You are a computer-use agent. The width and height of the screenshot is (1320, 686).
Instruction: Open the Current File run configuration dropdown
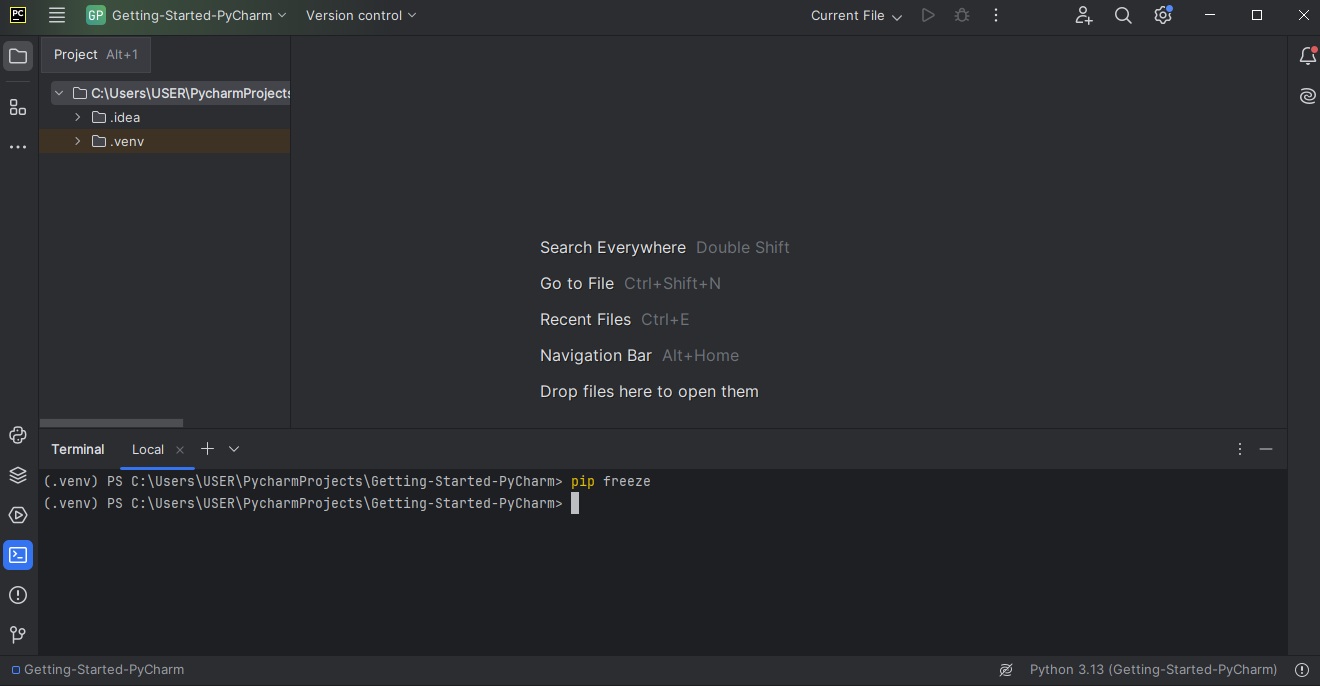tap(856, 15)
